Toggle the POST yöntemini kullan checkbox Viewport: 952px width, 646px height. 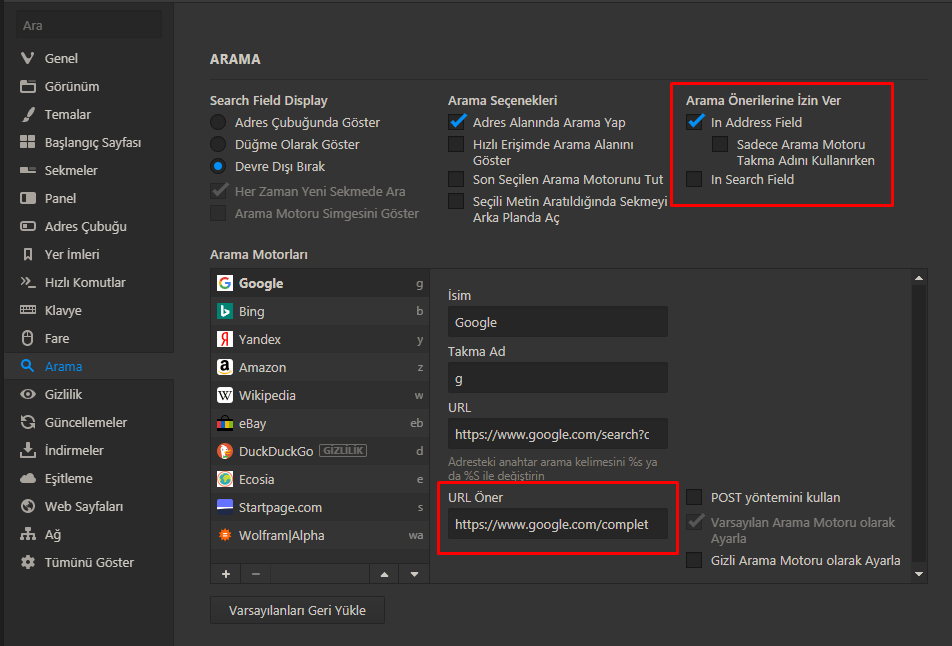pos(695,497)
